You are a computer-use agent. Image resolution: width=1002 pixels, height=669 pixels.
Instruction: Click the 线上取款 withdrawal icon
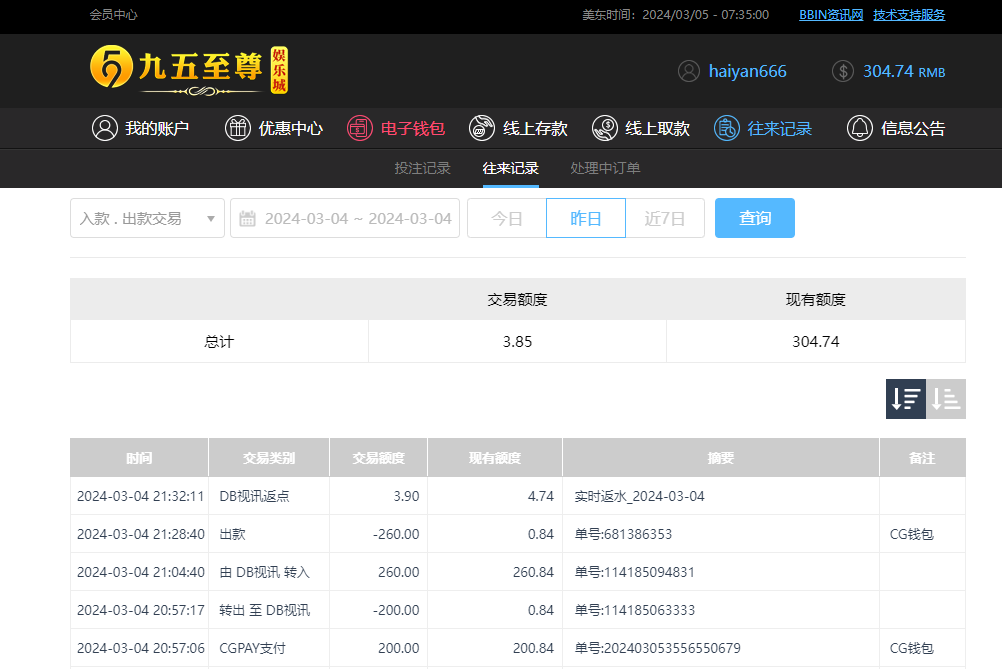click(x=604, y=128)
